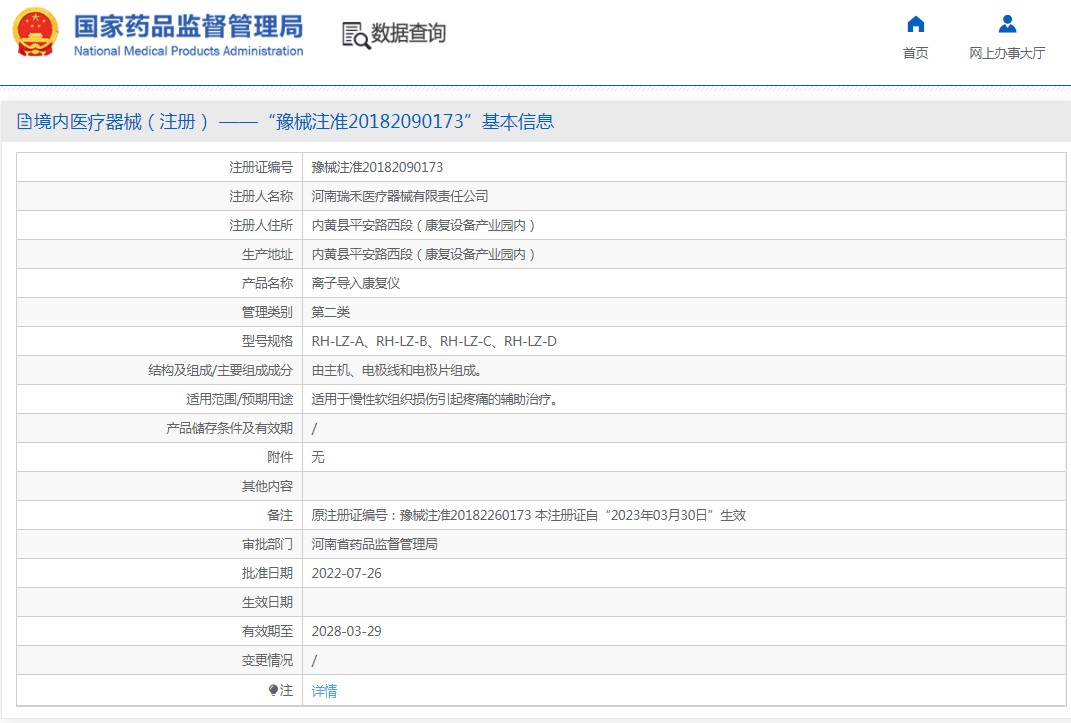Click the 生产地址 address value
Screen dimensions: 1071x723
tap(423, 255)
